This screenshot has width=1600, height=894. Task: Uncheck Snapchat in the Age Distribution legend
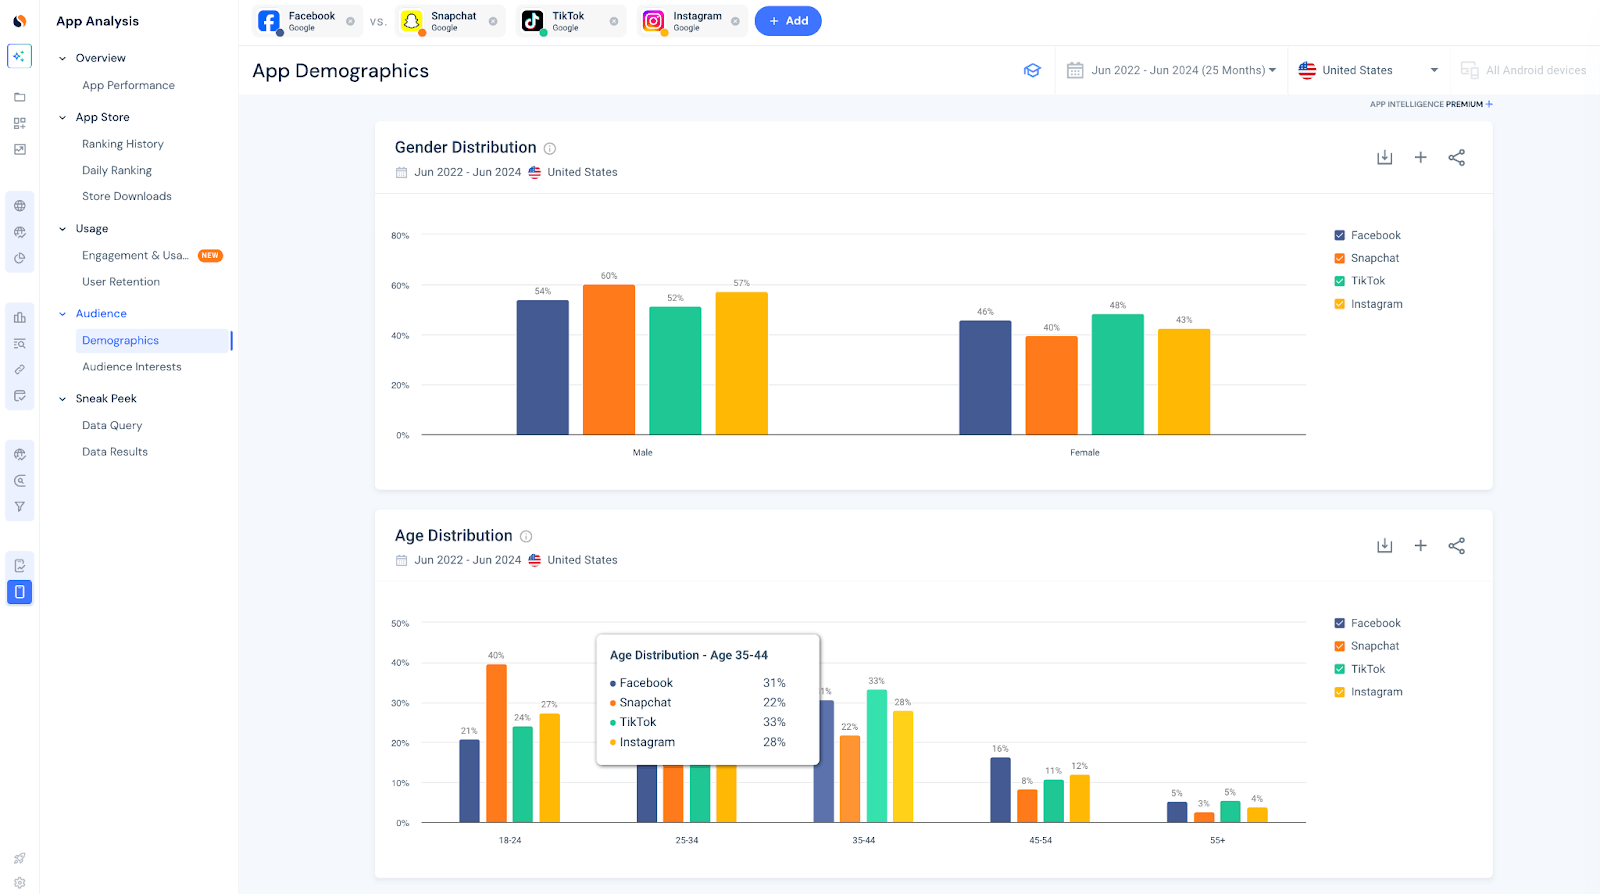(x=1340, y=646)
